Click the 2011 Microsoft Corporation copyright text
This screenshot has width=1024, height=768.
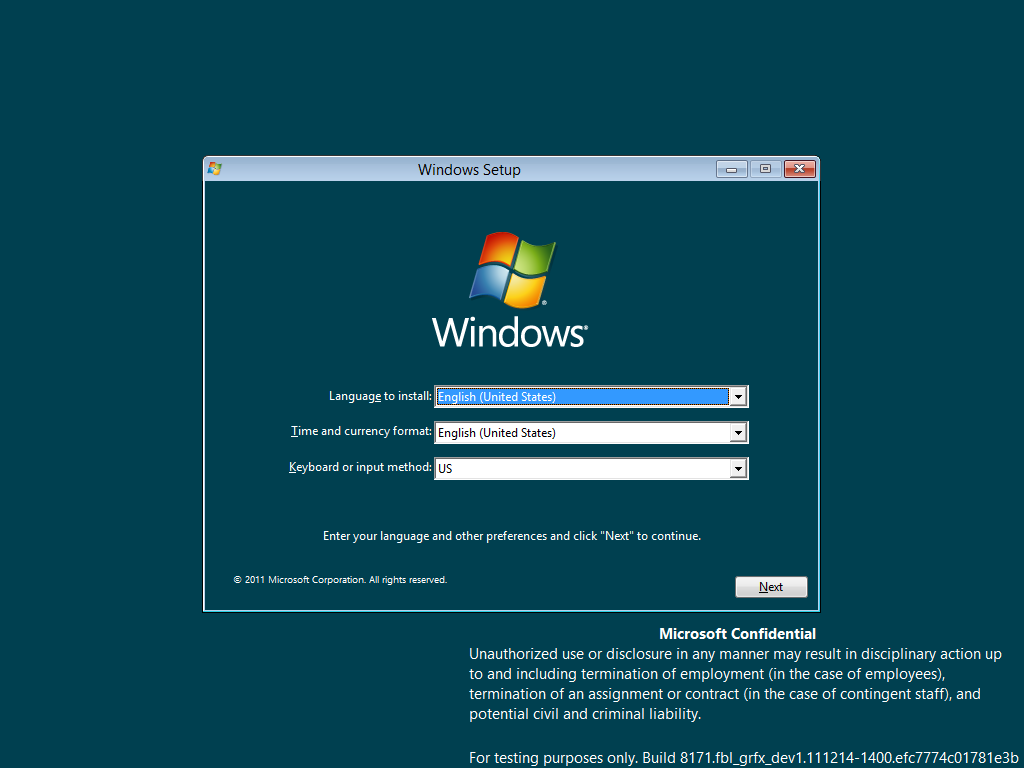tap(340, 580)
